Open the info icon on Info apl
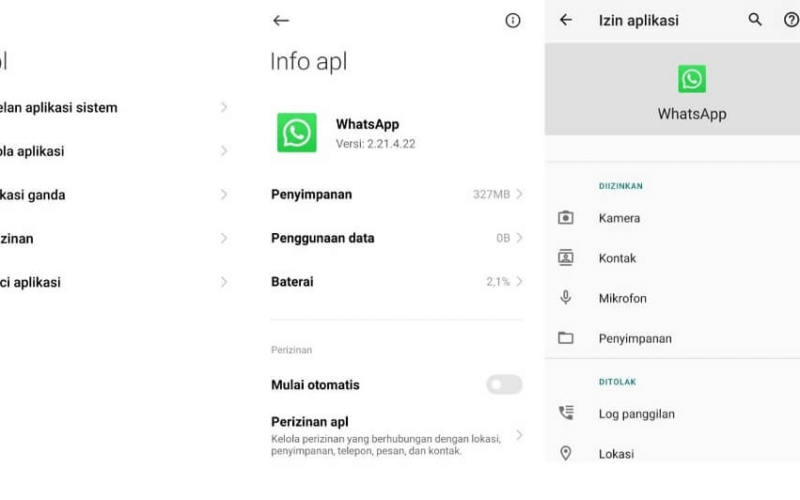Viewport: 800px width, 500px height. 513,20
